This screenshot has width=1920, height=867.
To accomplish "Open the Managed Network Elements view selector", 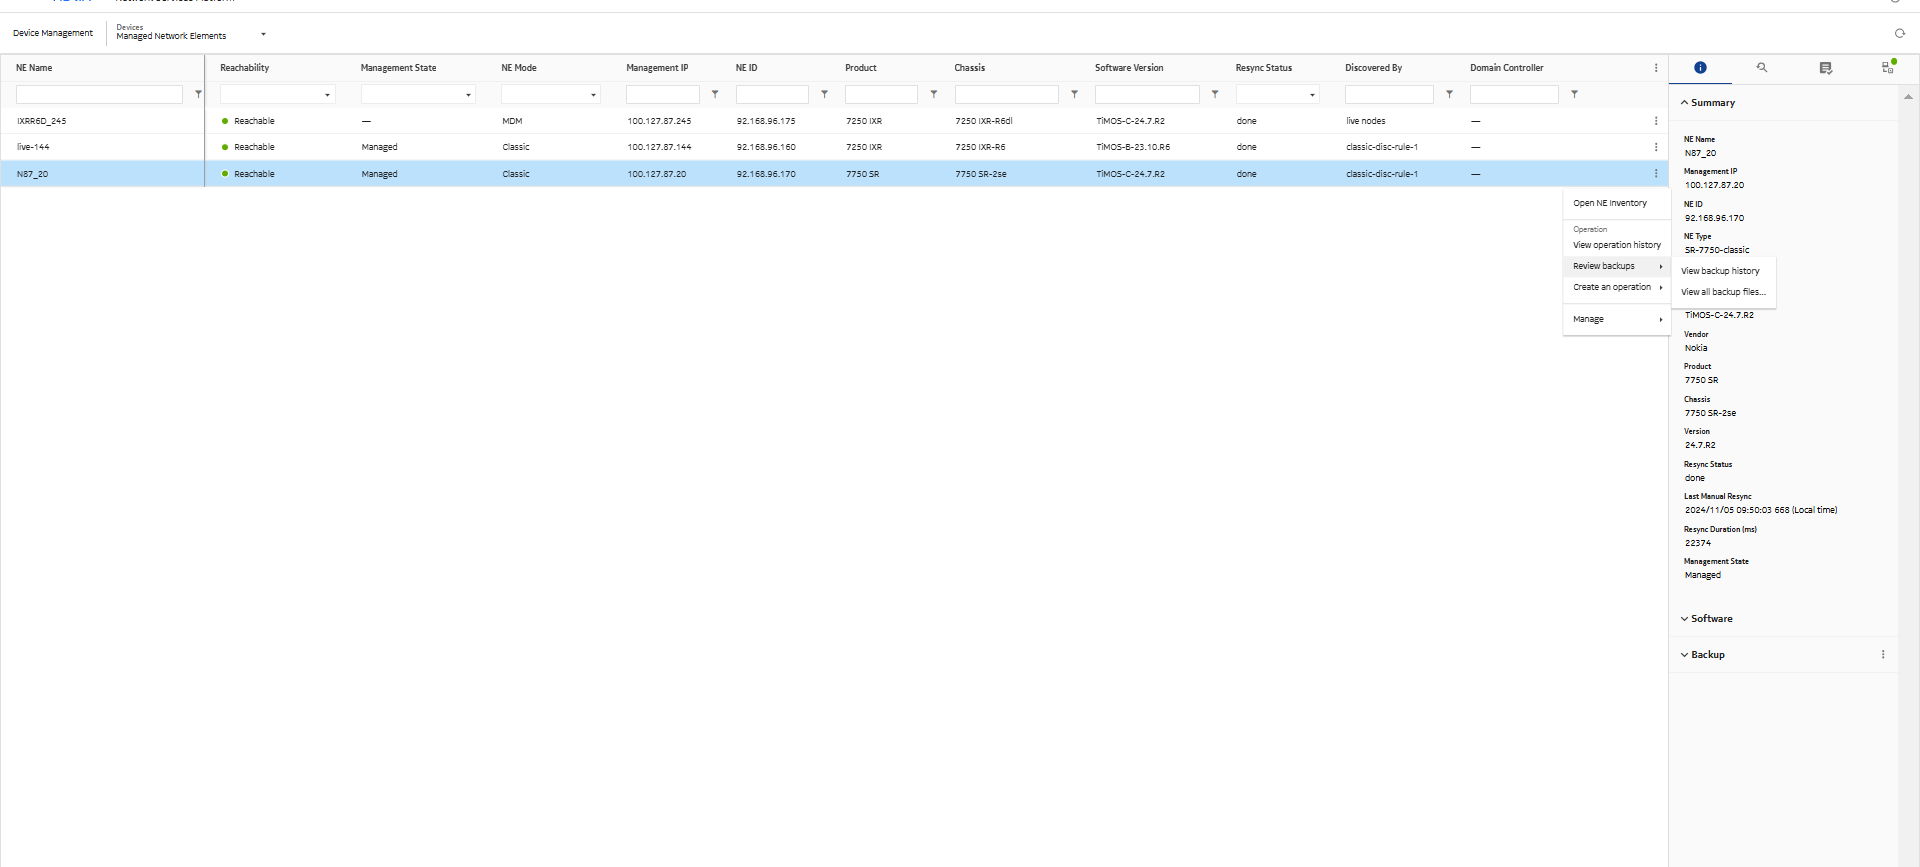I will pyautogui.click(x=263, y=34).
